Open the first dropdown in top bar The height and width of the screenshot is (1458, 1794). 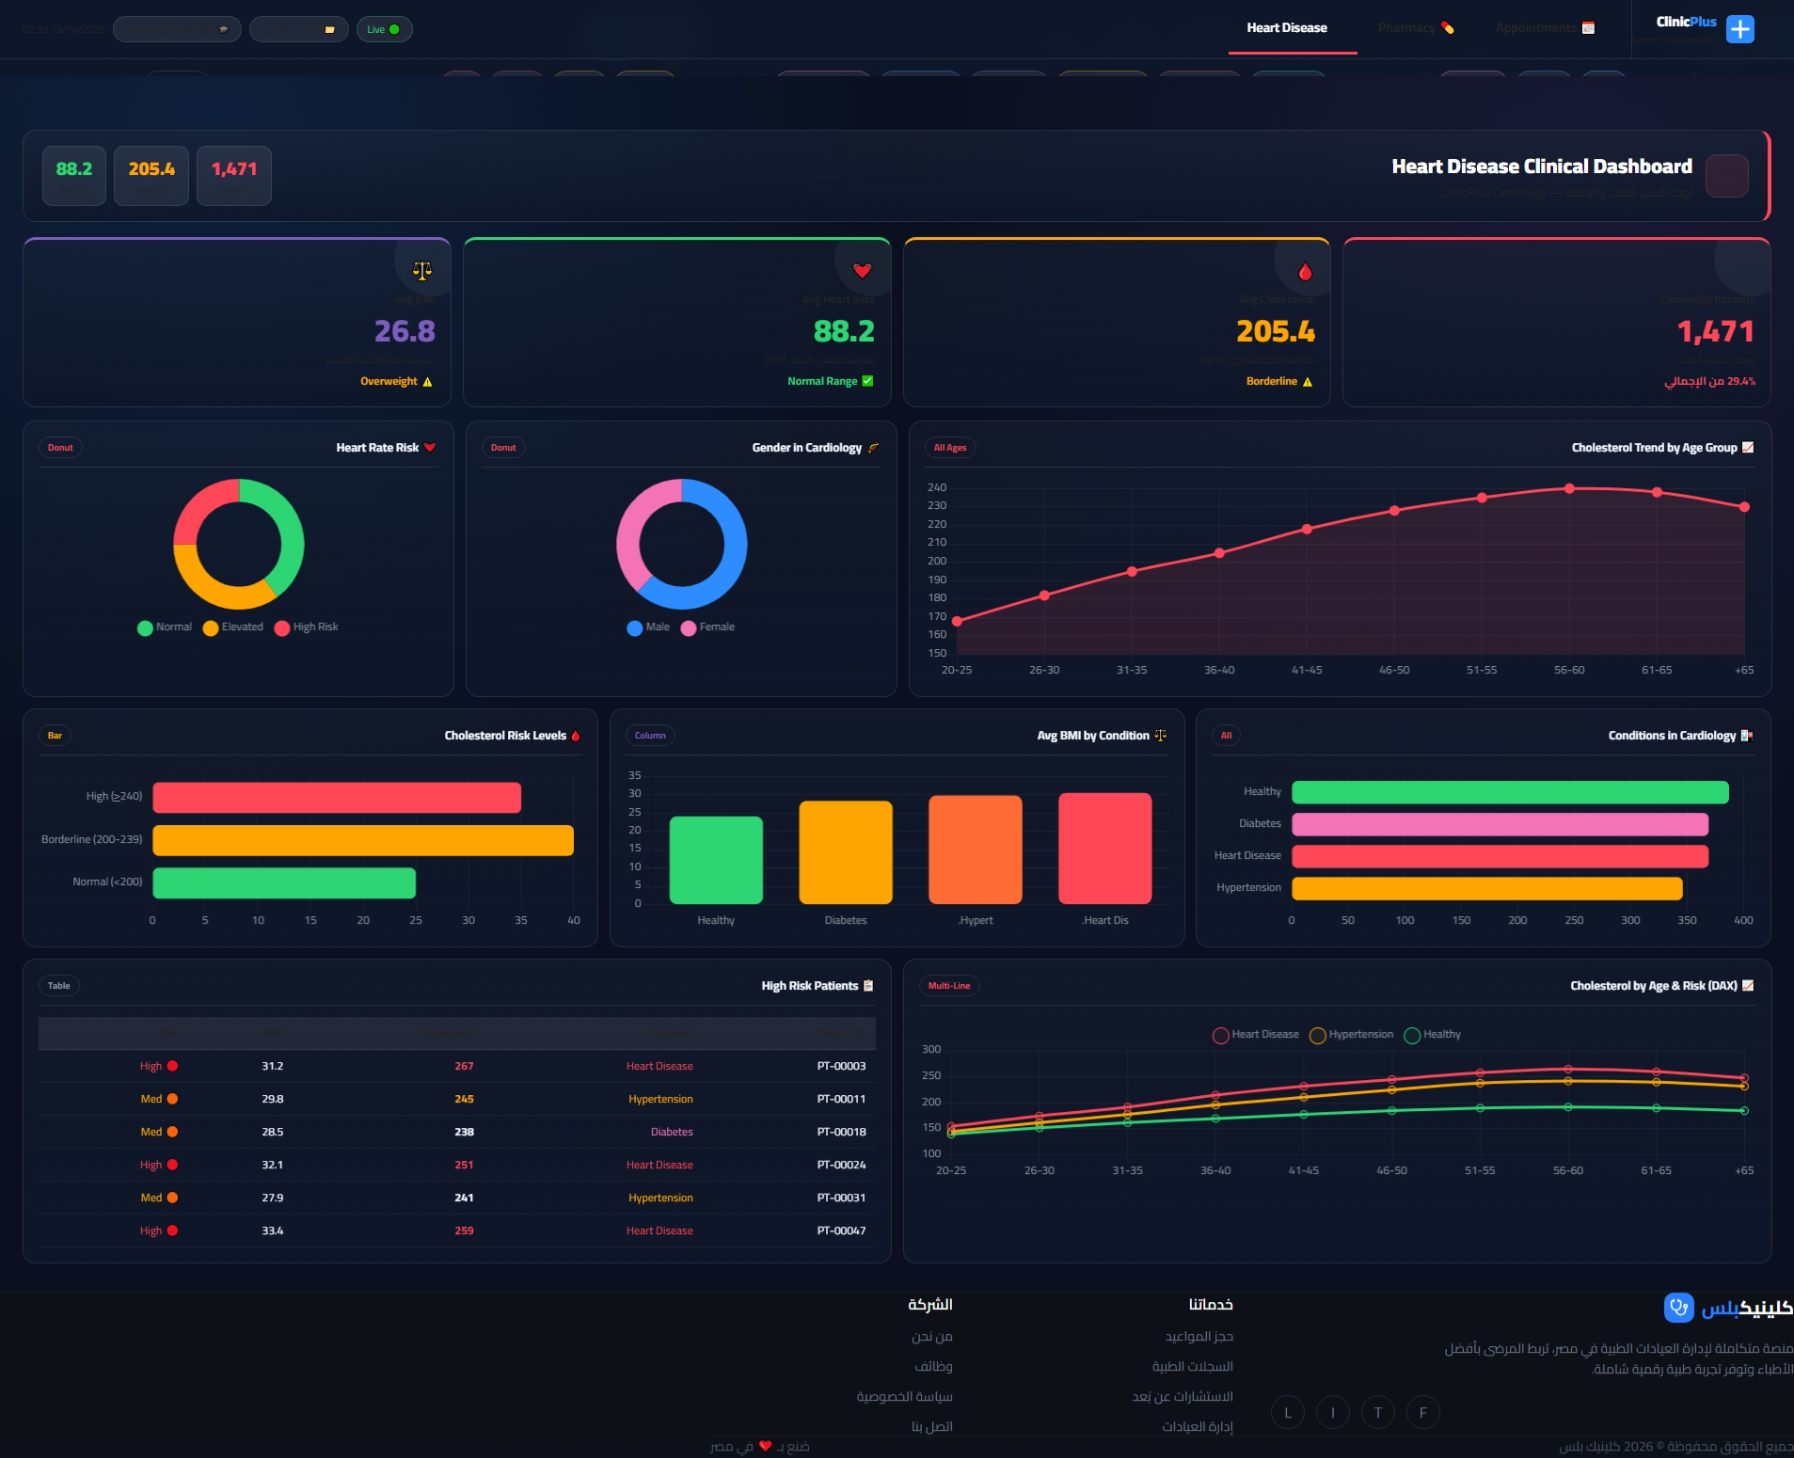177,29
